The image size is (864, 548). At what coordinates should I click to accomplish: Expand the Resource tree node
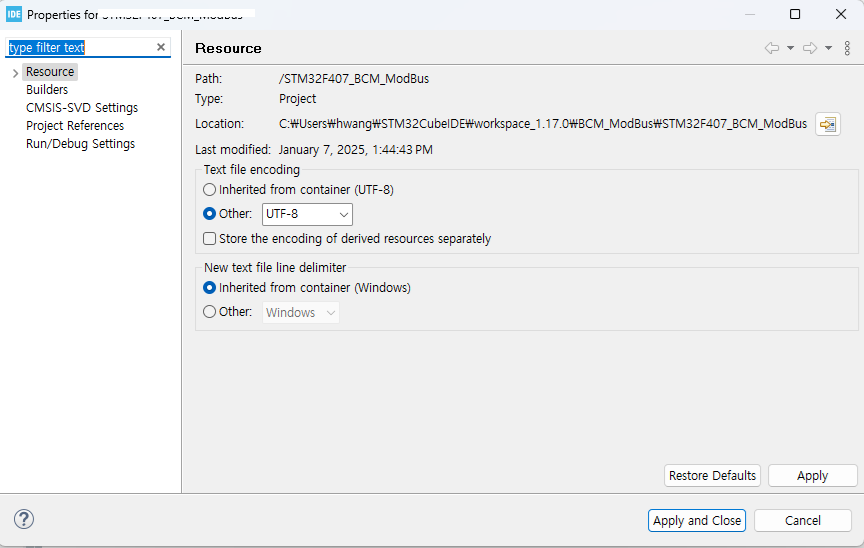(15, 73)
